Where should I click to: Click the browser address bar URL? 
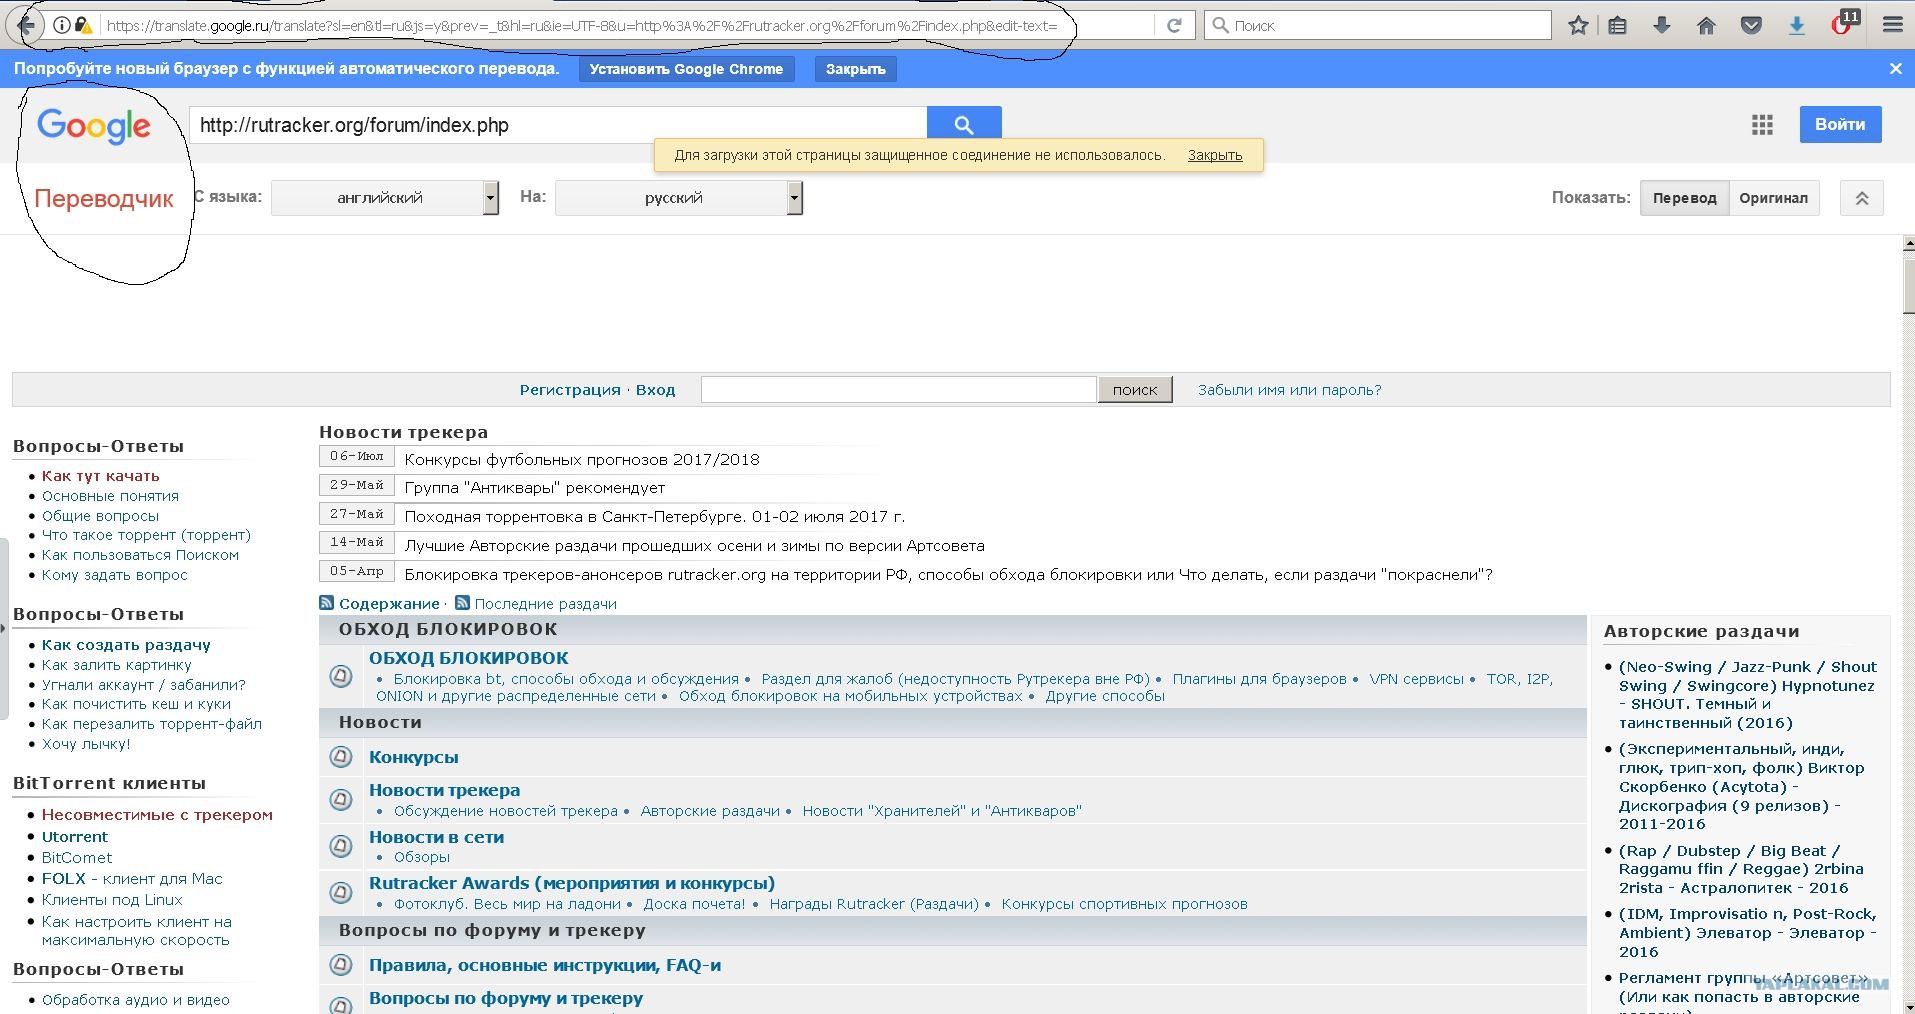(x=580, y=26)
